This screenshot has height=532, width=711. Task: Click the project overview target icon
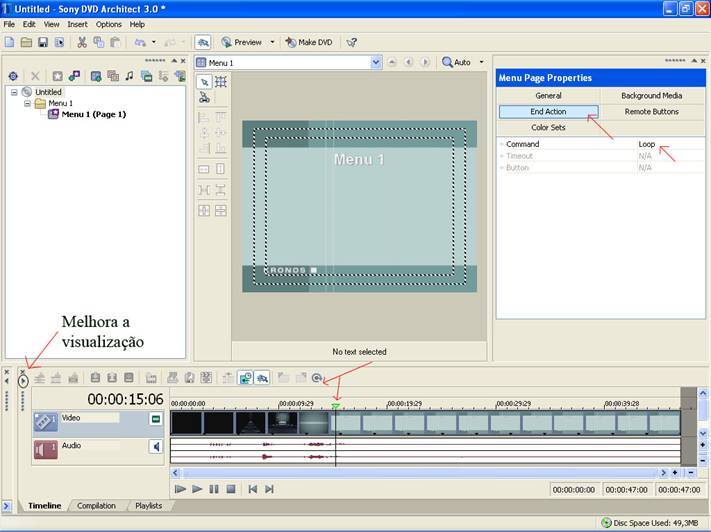13,76
